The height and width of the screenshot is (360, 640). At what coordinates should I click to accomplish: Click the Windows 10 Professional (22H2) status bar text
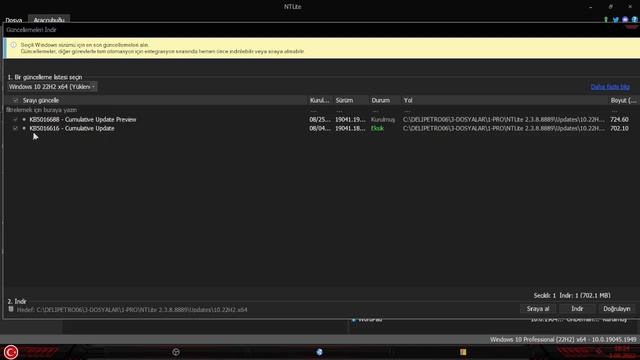563,340
